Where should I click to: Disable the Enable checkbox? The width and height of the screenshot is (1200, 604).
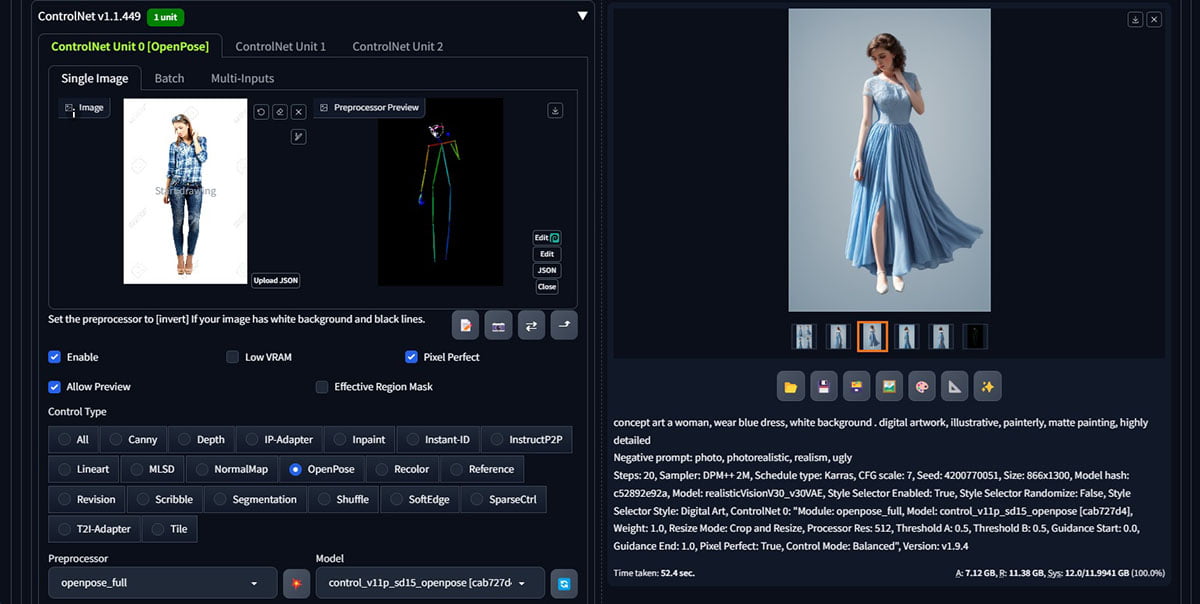click(x=55, y=357)
